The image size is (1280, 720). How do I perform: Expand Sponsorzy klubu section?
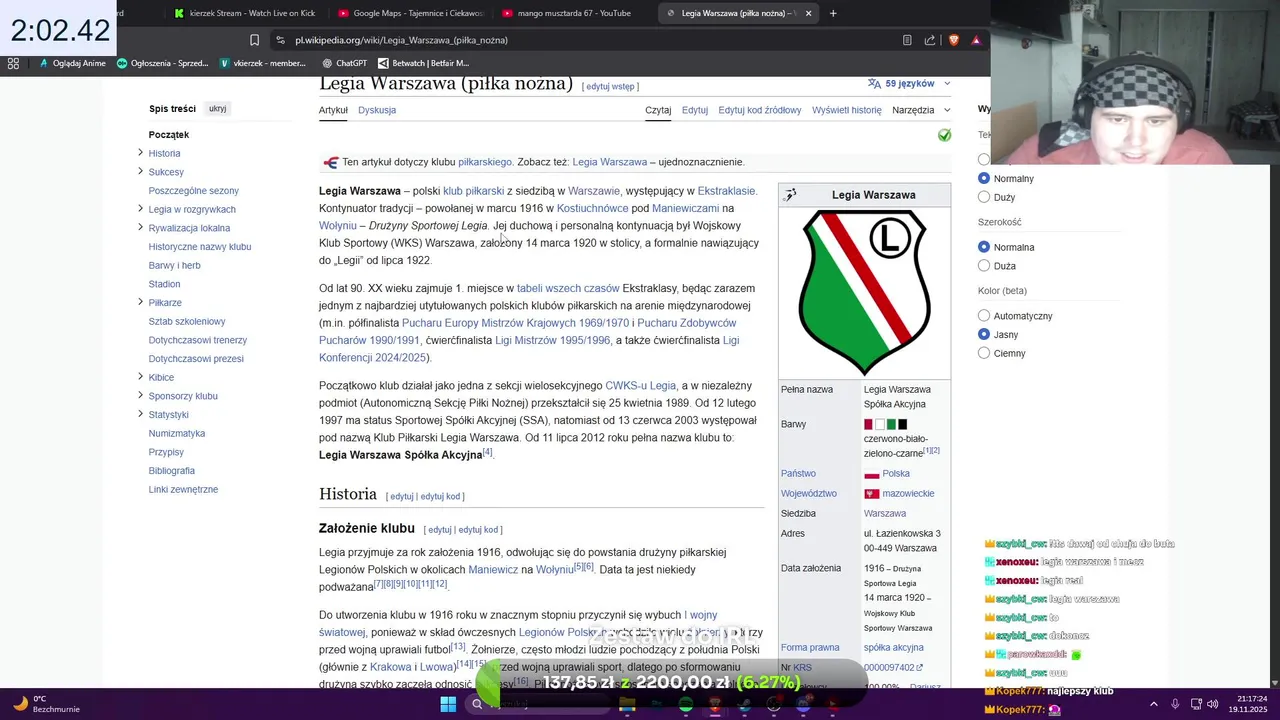click(x=140, y=395)
